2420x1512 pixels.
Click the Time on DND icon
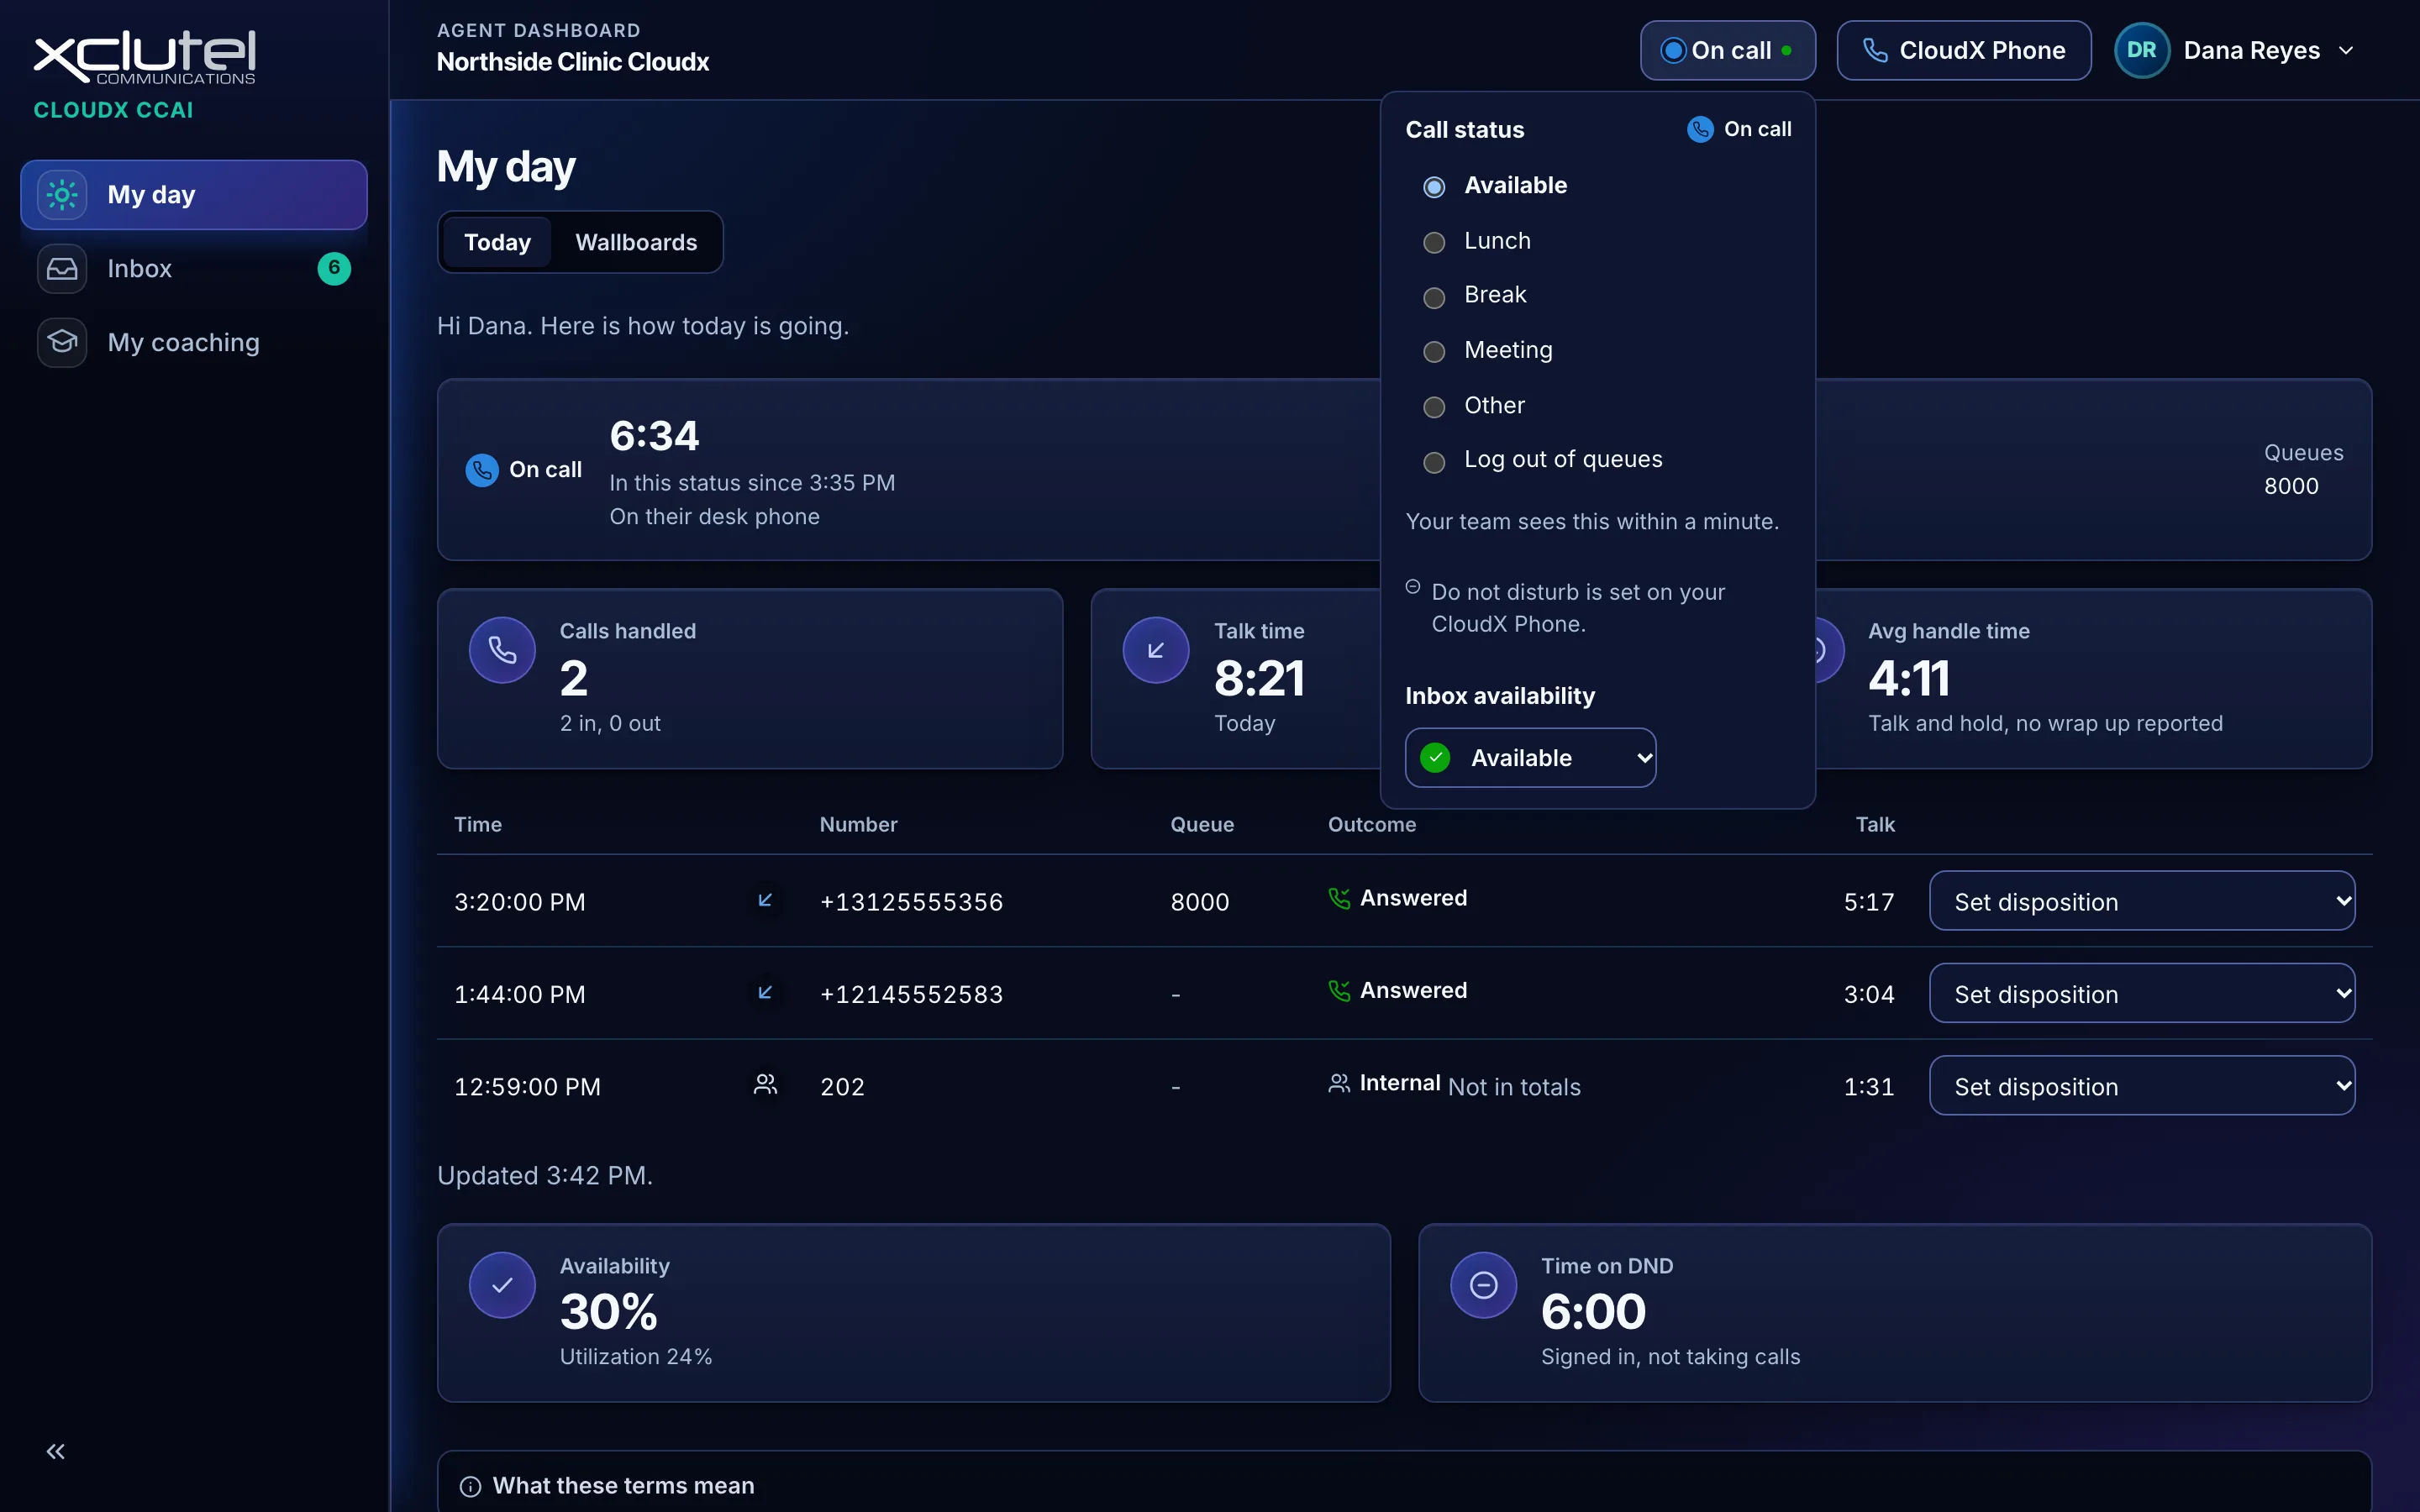[x=1484, y=1285]
